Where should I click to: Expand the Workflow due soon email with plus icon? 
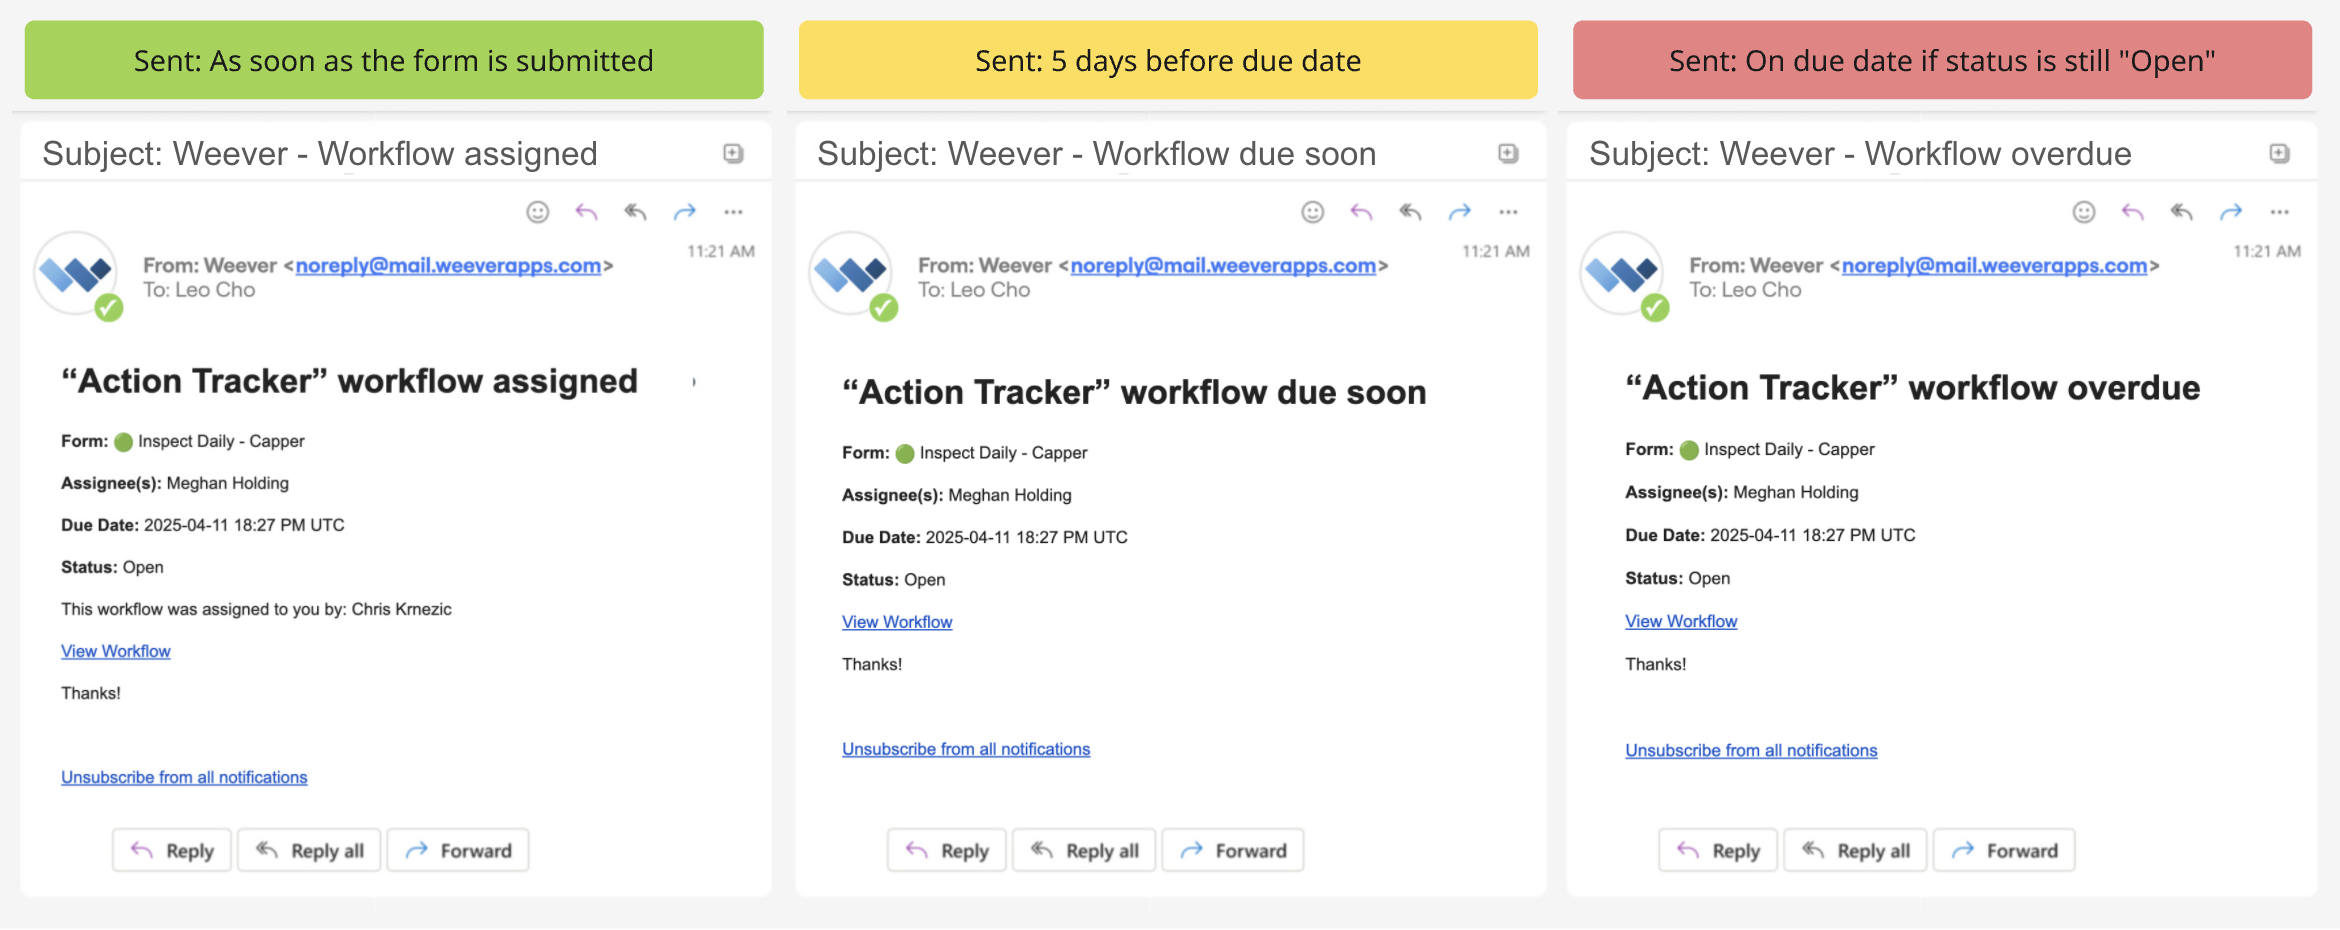[x=1508, y=153]
